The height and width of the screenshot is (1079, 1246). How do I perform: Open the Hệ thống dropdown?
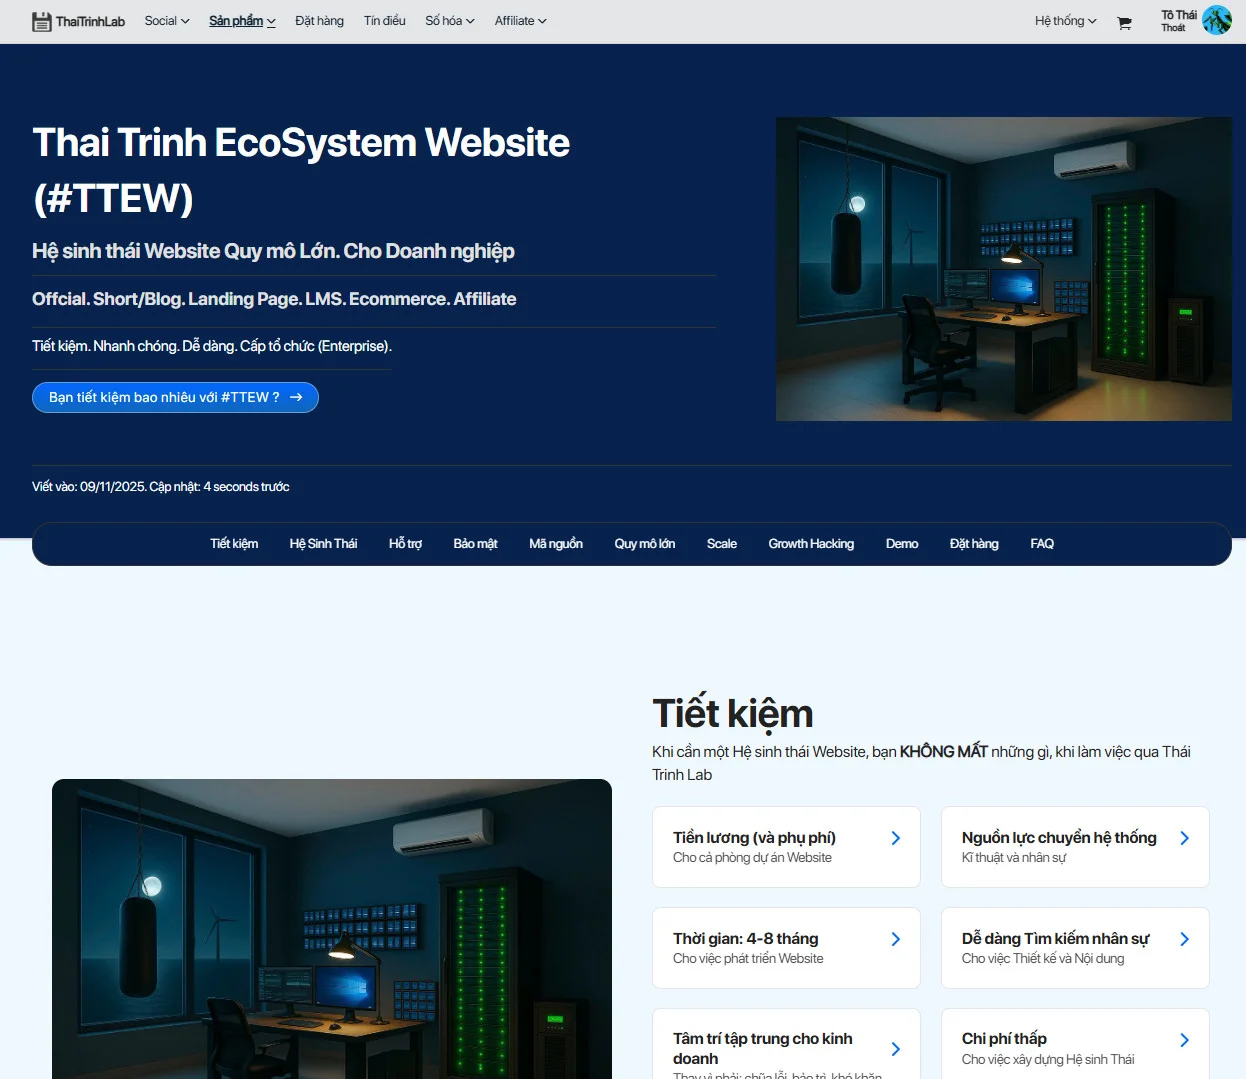tap(1066, 21)
